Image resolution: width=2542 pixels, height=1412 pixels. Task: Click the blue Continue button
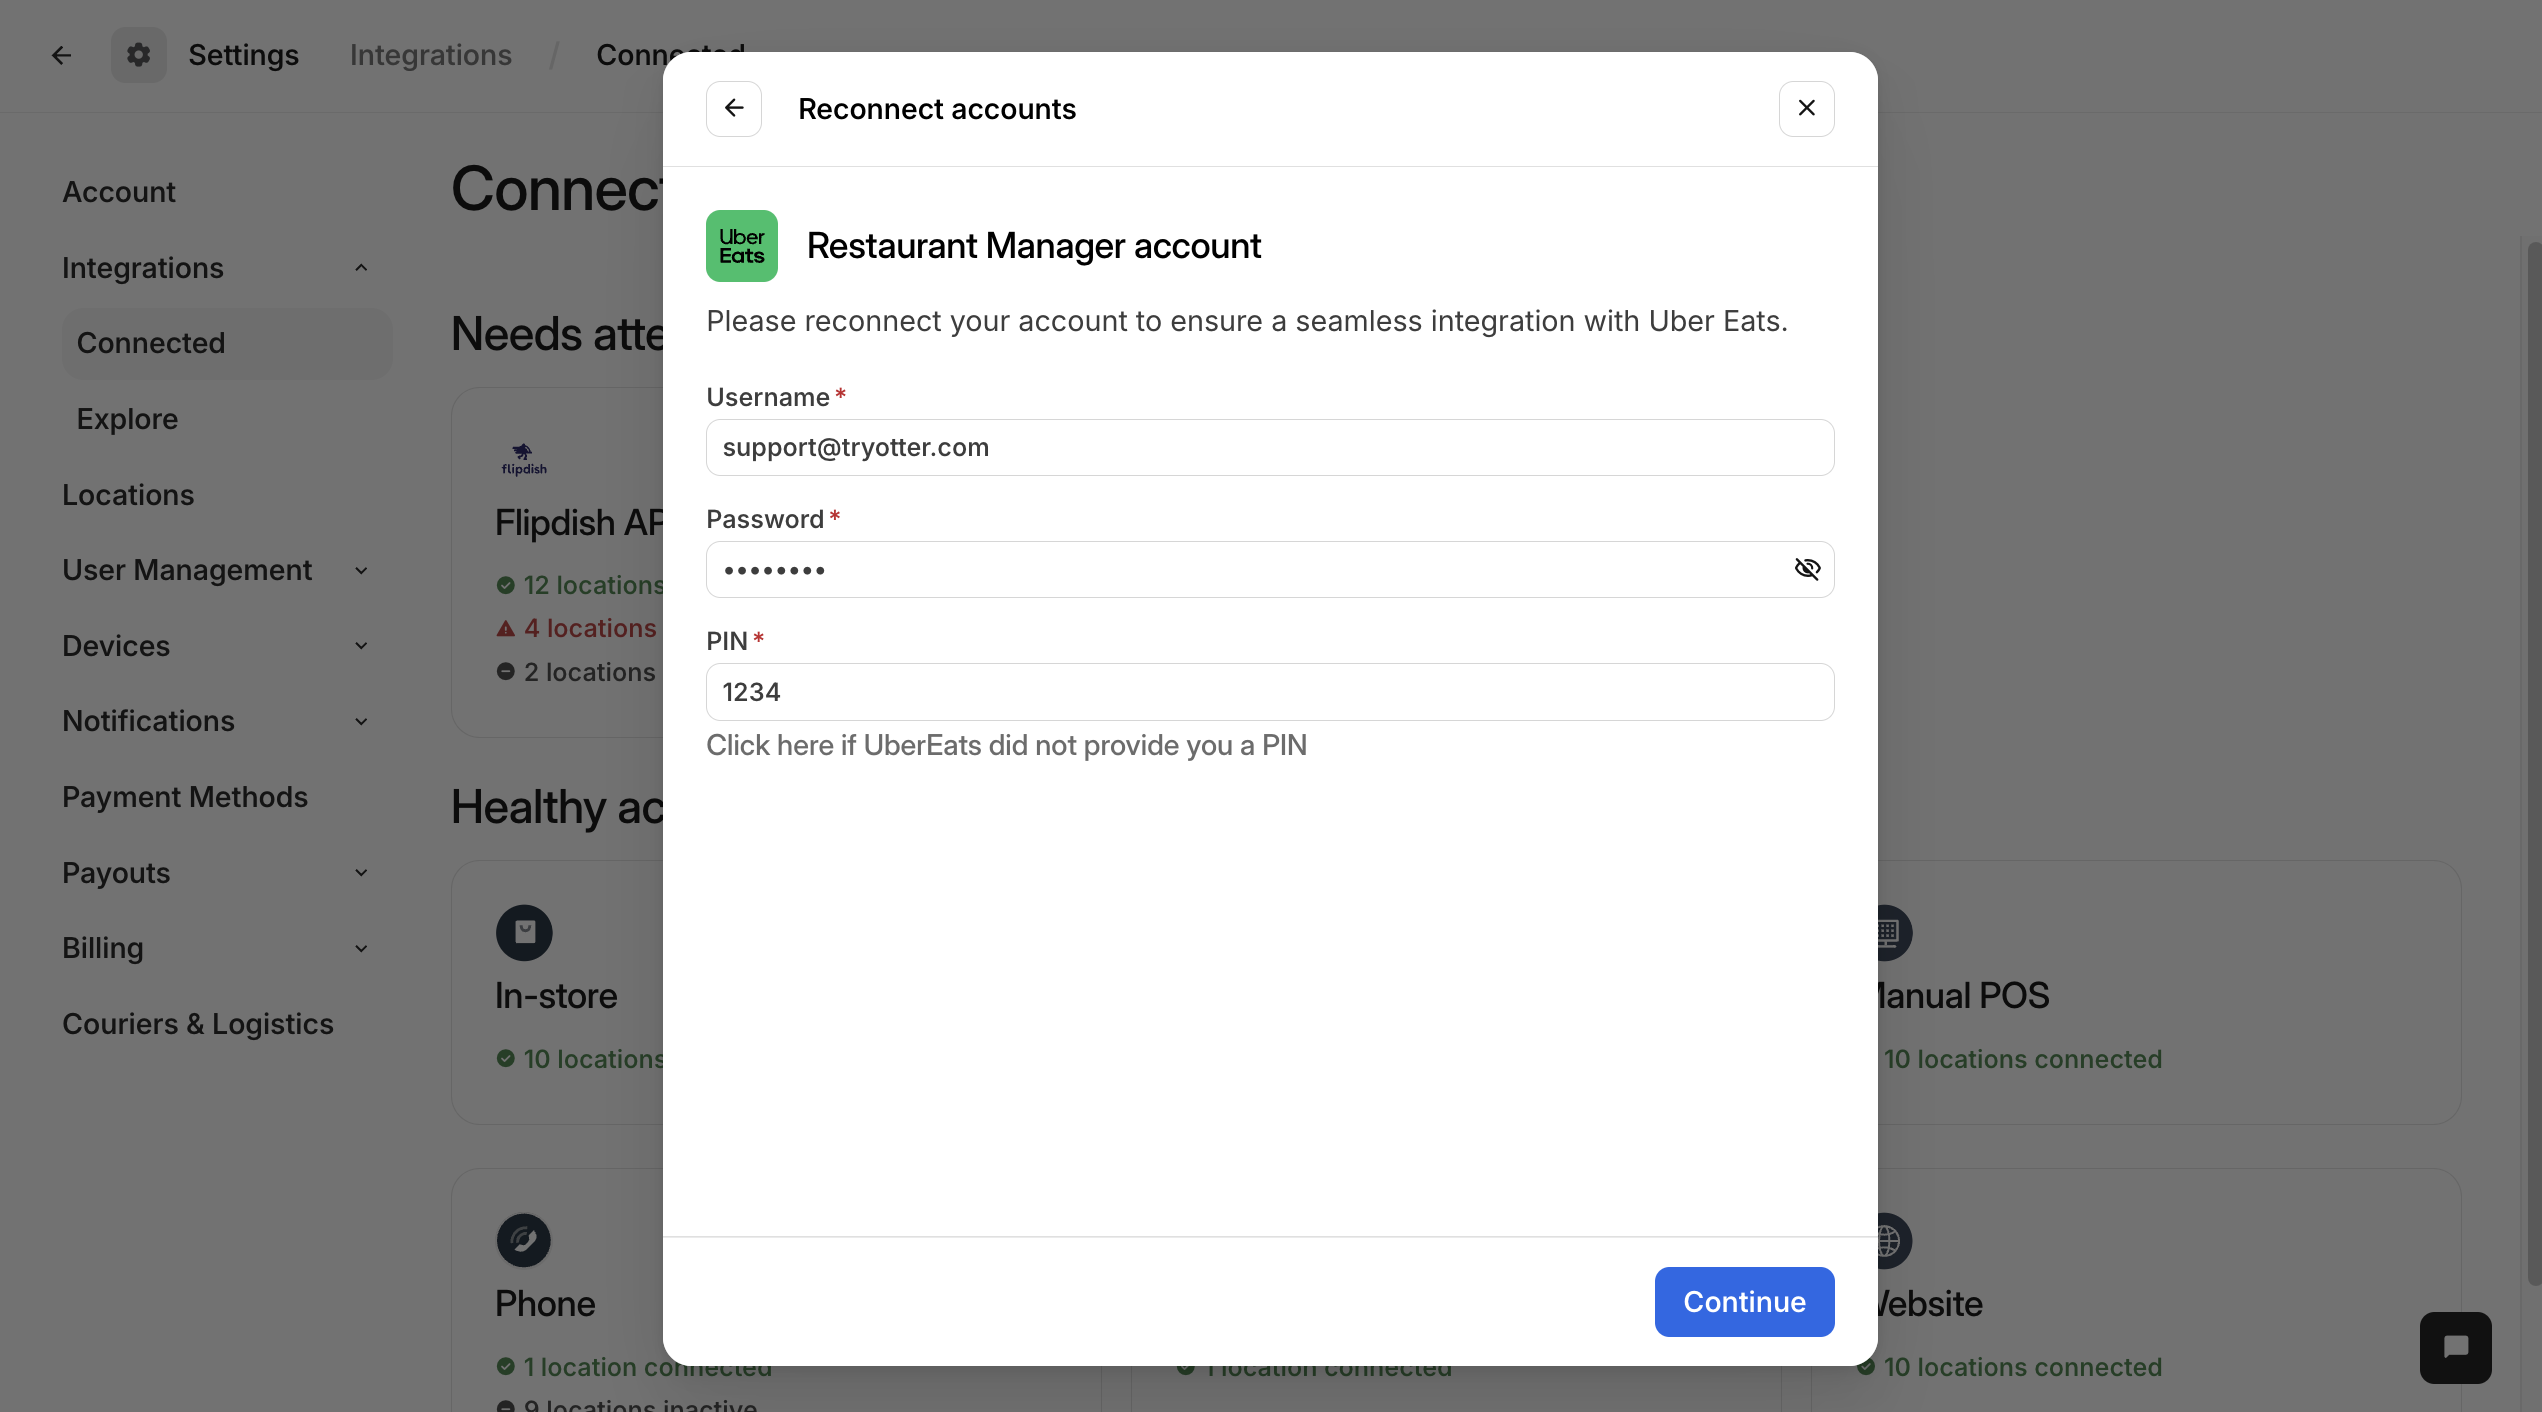point(1744,1301)
